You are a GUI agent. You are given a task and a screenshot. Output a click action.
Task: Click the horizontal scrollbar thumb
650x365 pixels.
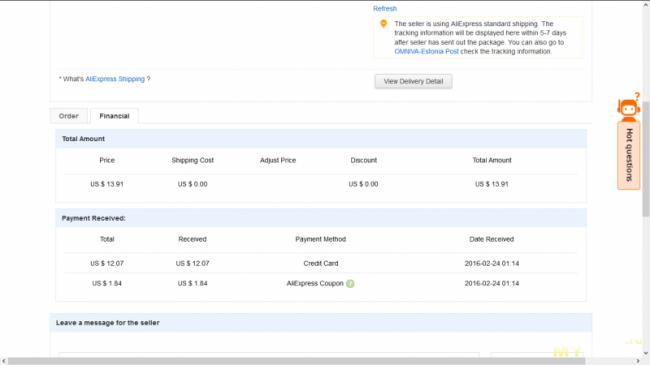(296, 361)
